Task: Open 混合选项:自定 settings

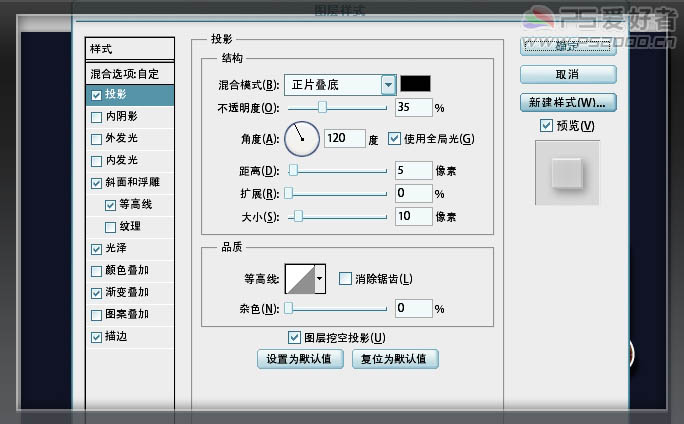Action: [130, 73]
